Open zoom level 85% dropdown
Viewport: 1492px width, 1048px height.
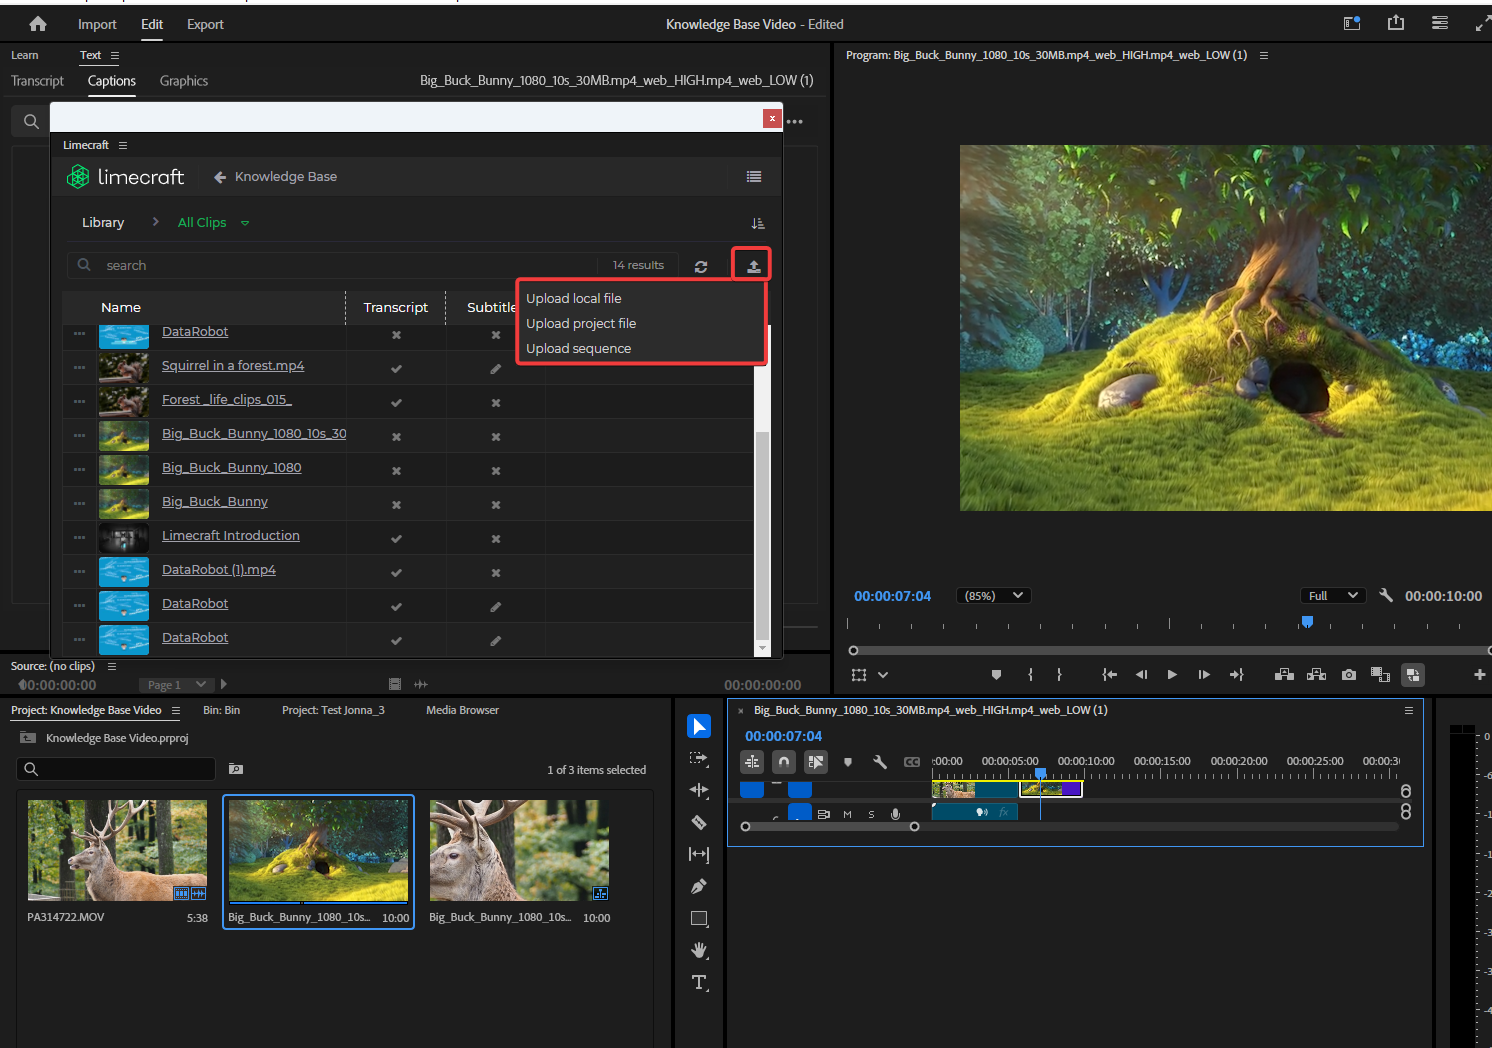pyautogui.click(x=993, y=596)
